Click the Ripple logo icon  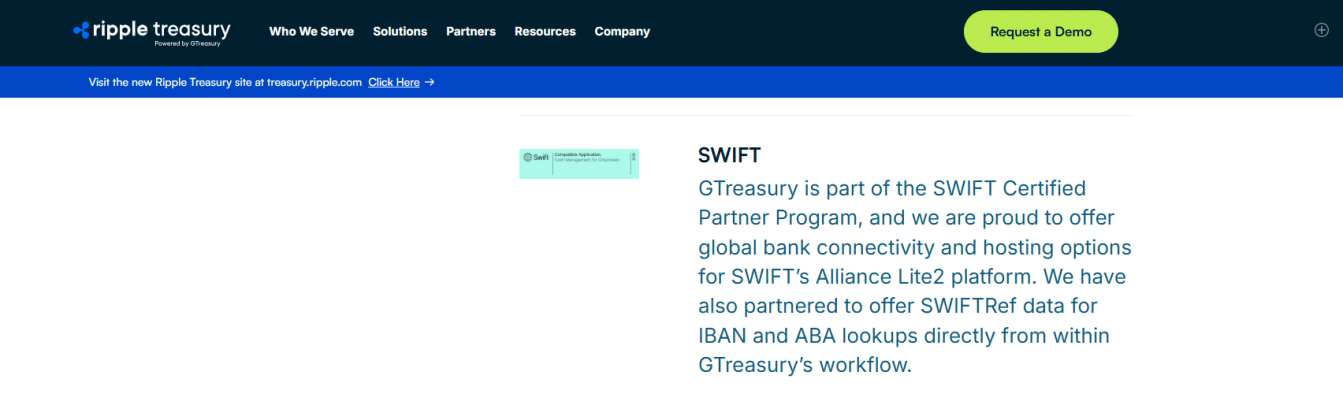coord(82,31)
